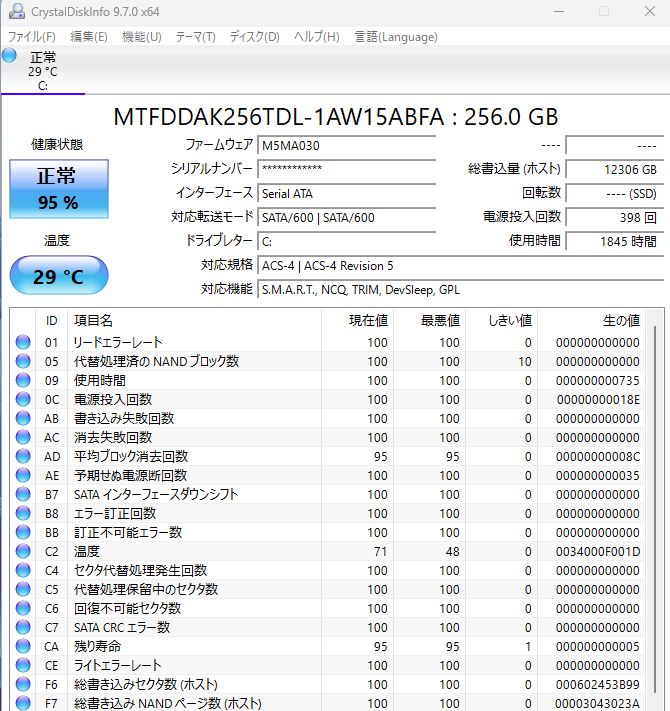Click the 対応転送モード field SATA/600 | SATA/600
The width and height of the screenshot is (670, 711).
coord(347,218)
